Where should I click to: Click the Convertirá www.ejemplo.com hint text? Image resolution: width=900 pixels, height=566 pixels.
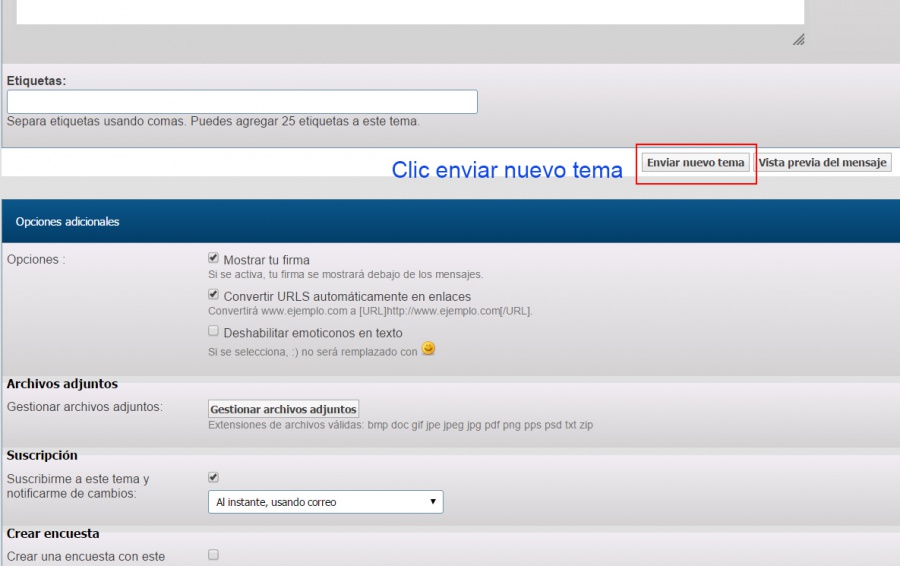tap(370, 311)
